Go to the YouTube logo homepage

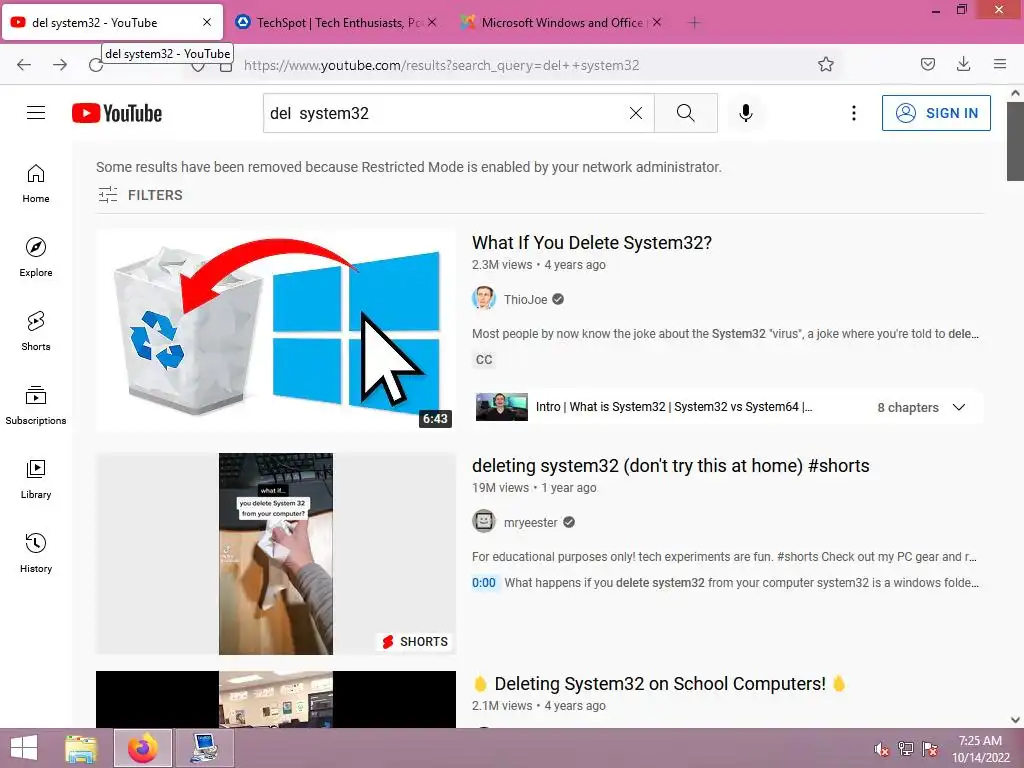pyautogui.click(x=117, y=113)
